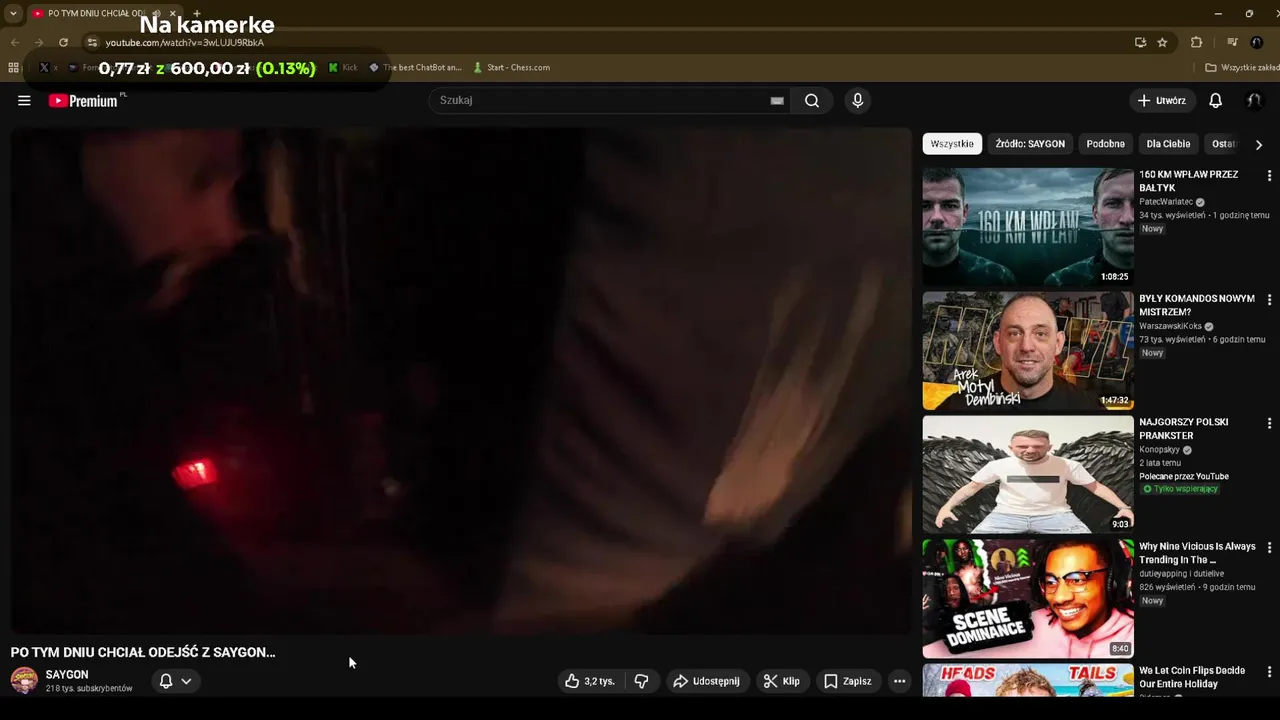The width and height of the screenshot is (1280, 720).
Task: Open Wszystkie zakładki bookmarks folder
Action: [1241, 67]
